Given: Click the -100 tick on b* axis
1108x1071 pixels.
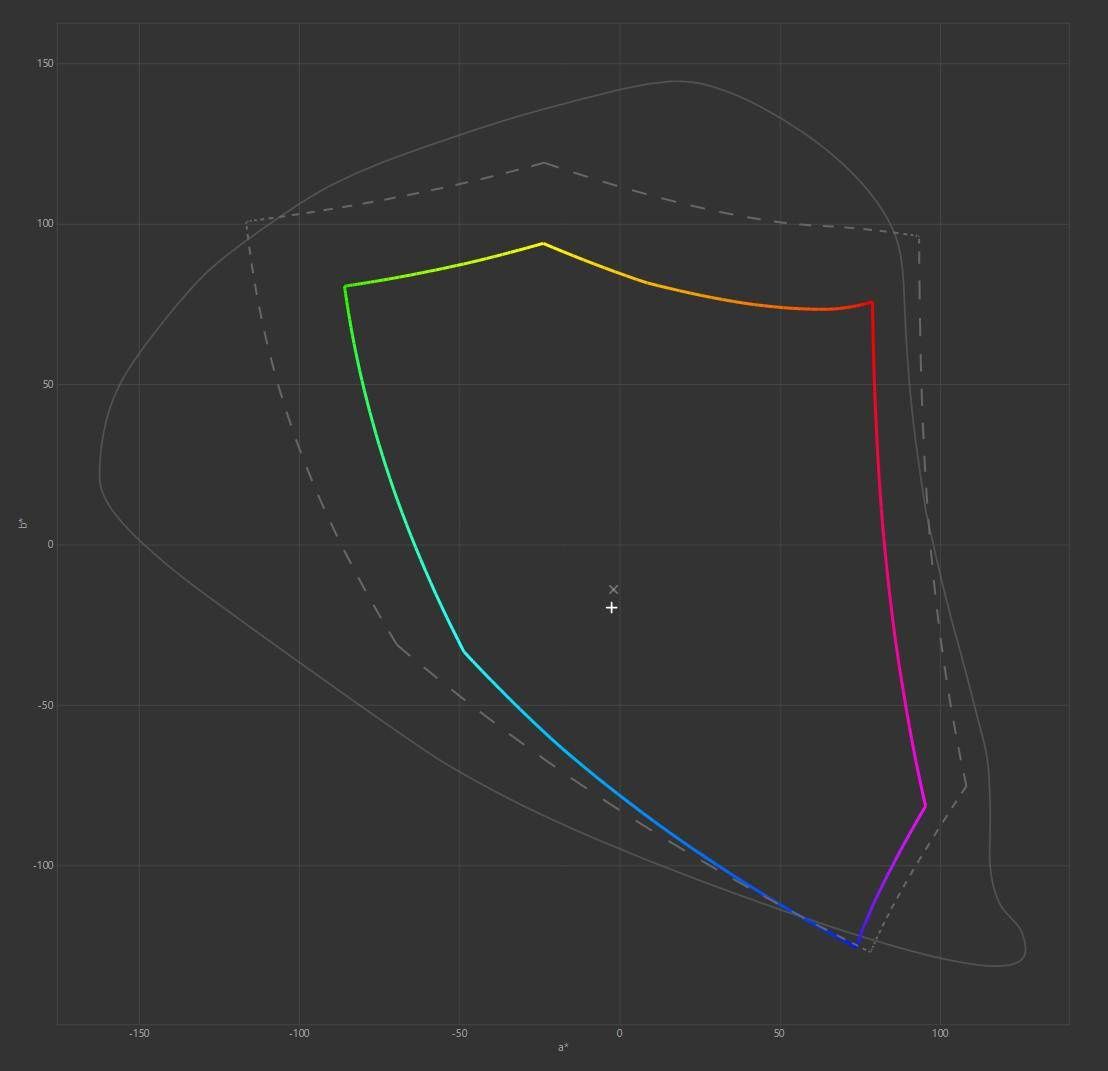Looking at the screenshot, I should pyautogui.click(x=43, y=865).
